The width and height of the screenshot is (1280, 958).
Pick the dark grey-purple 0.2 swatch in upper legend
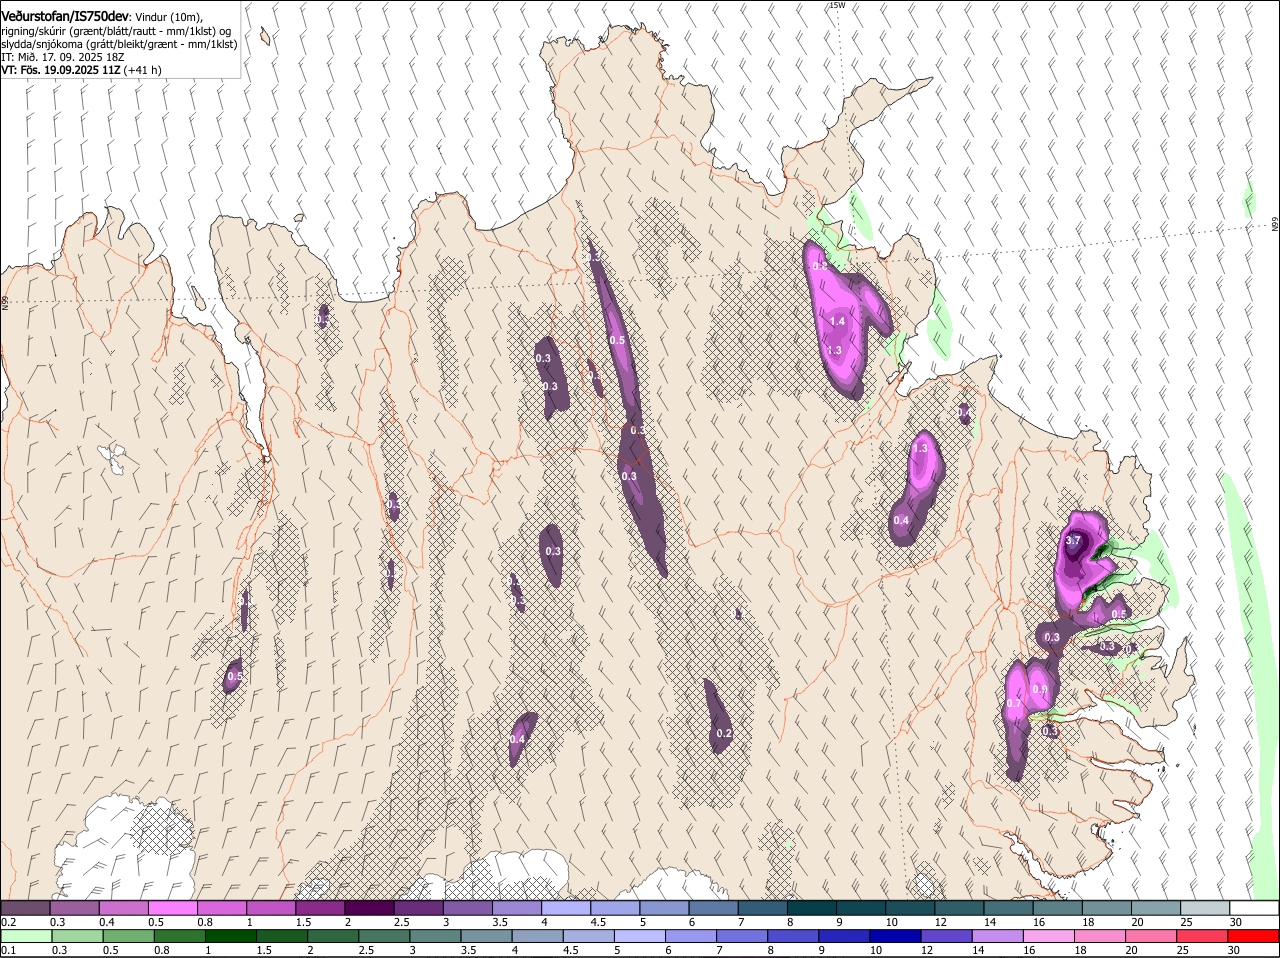click(x=25, y=907)
